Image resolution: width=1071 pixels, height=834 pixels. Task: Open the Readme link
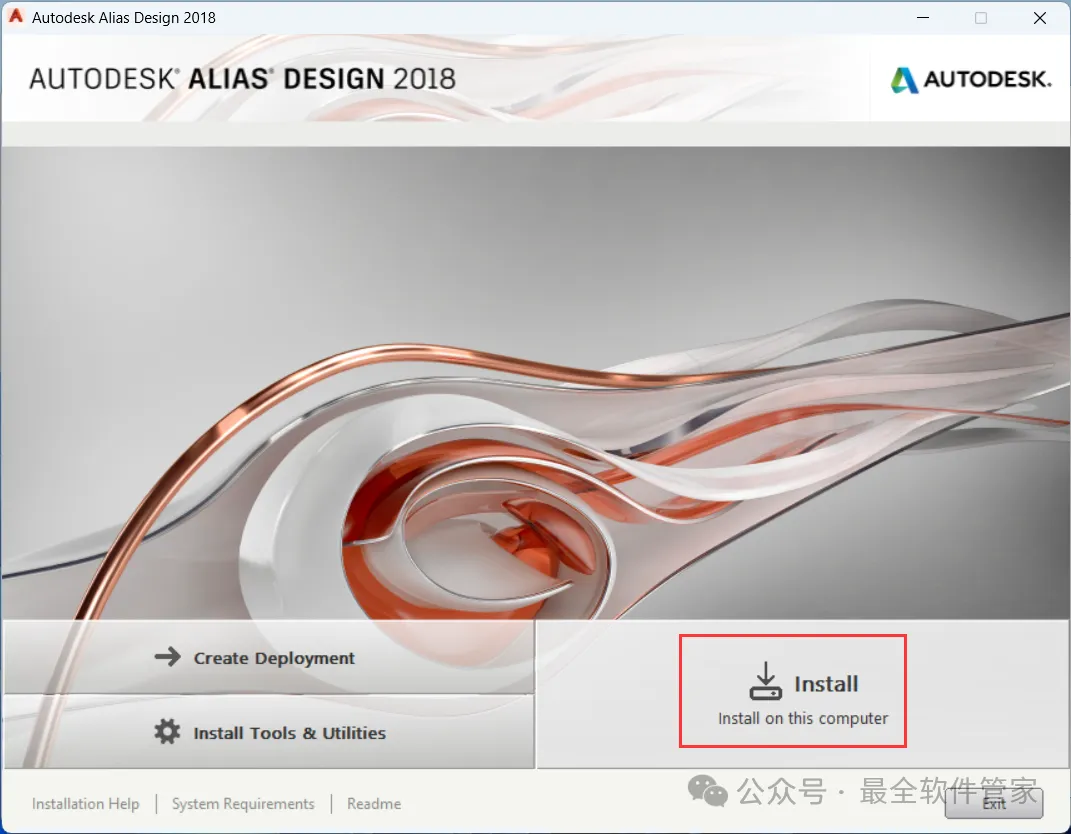pos(374,804)
